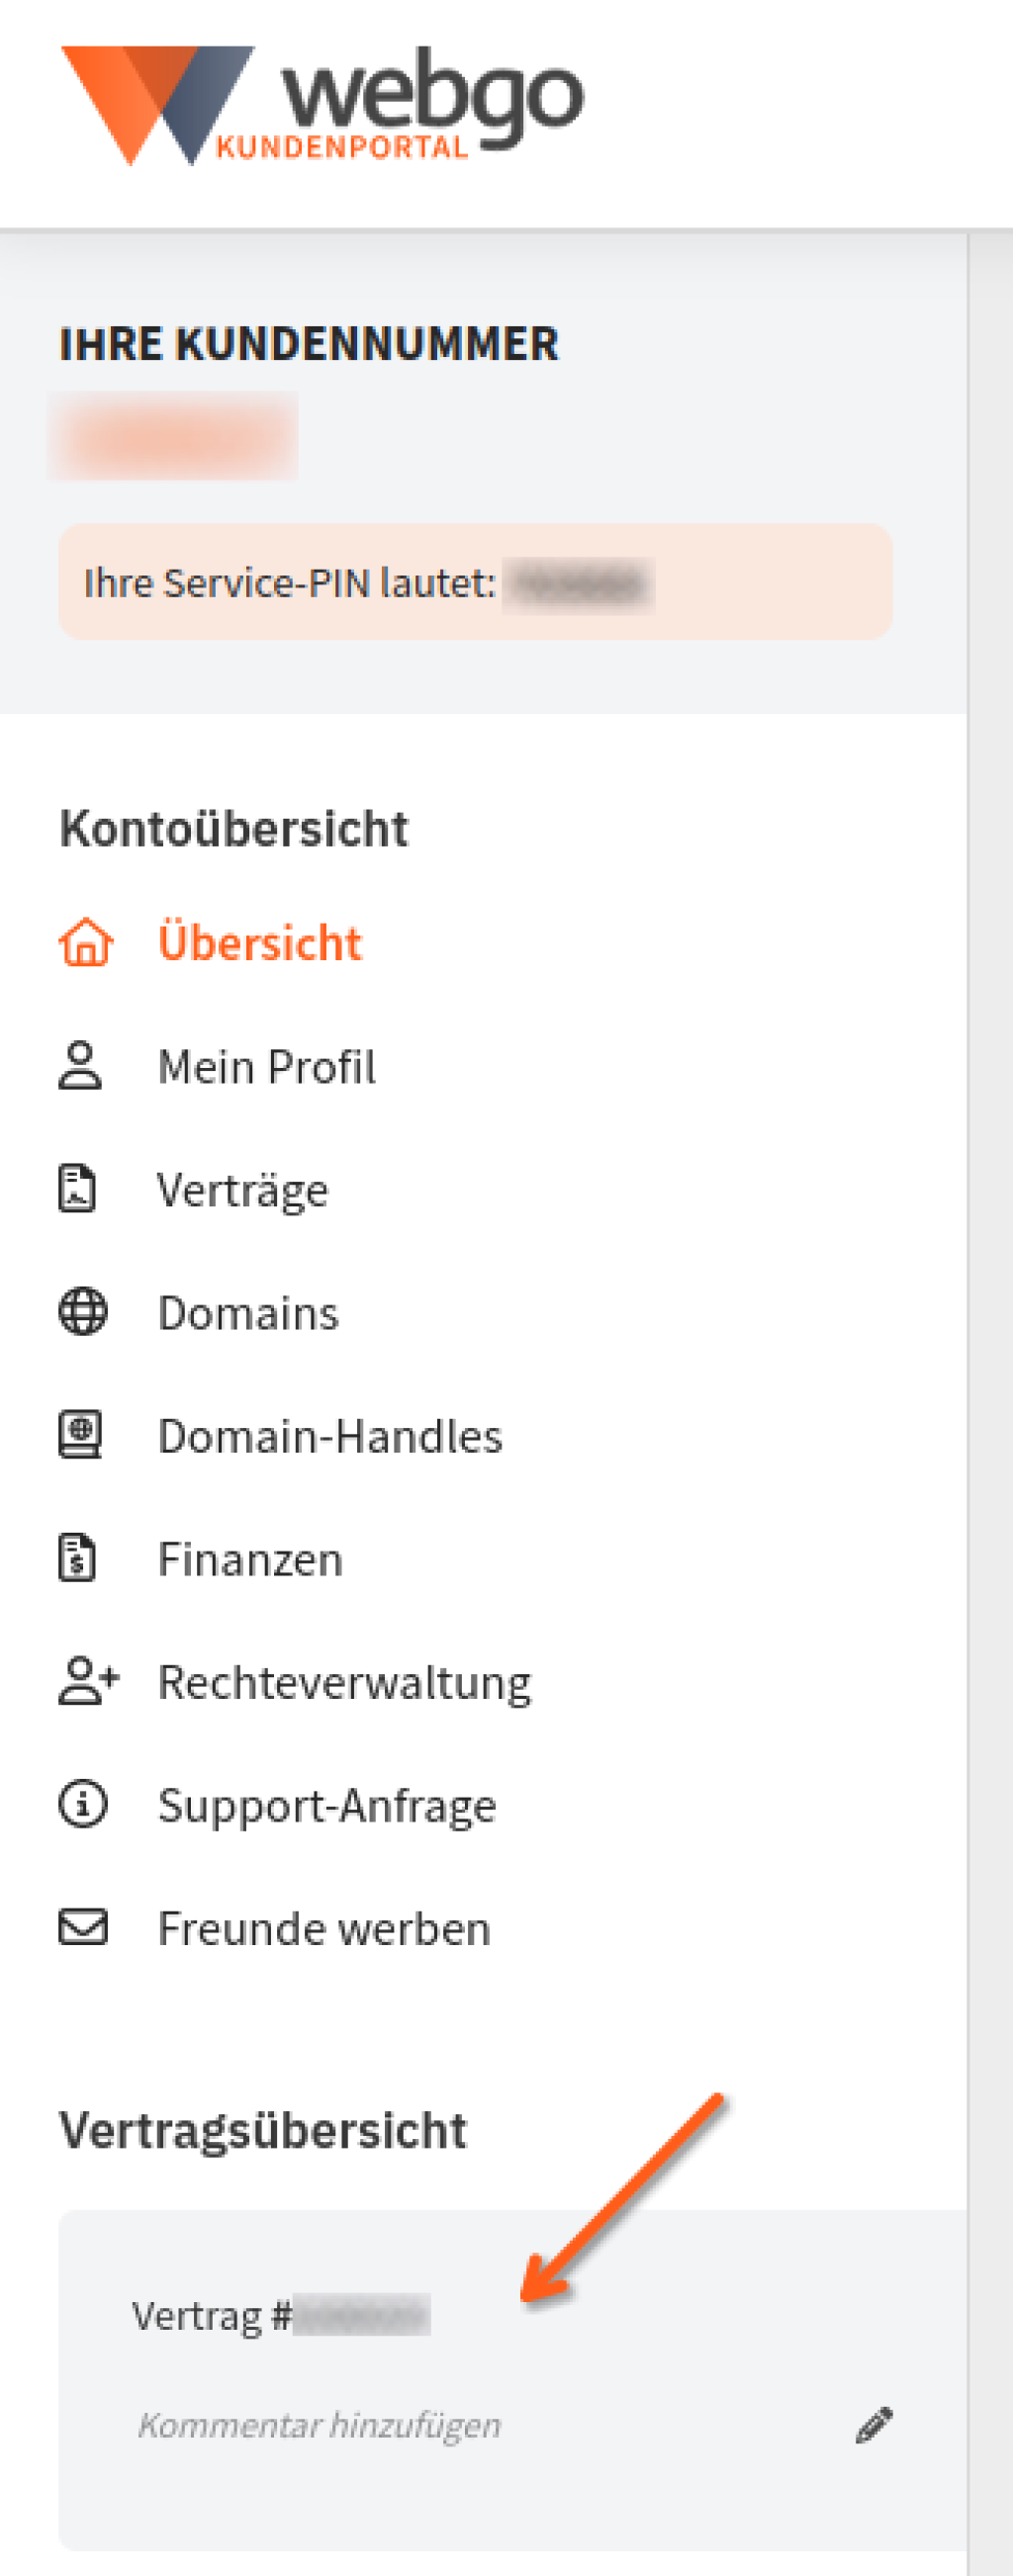Click the person icon for Mein Profil
This screenshot has width=1013, height=2576.
tap(80, 1066)
